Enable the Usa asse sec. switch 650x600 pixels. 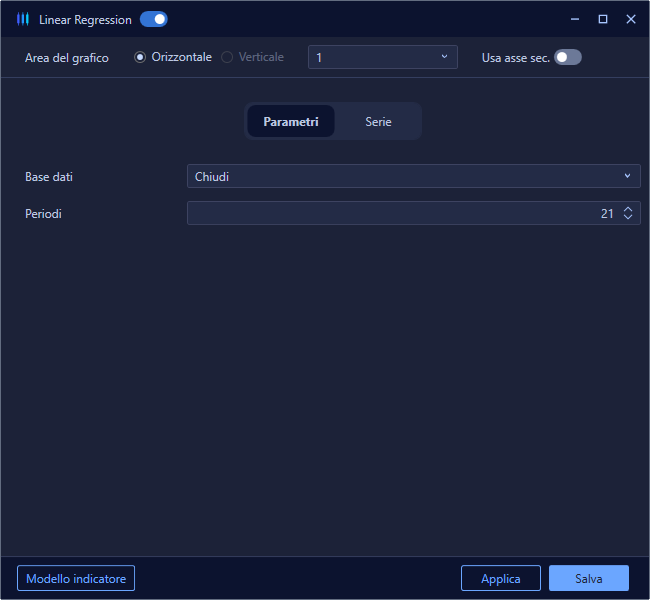(568, 57)
